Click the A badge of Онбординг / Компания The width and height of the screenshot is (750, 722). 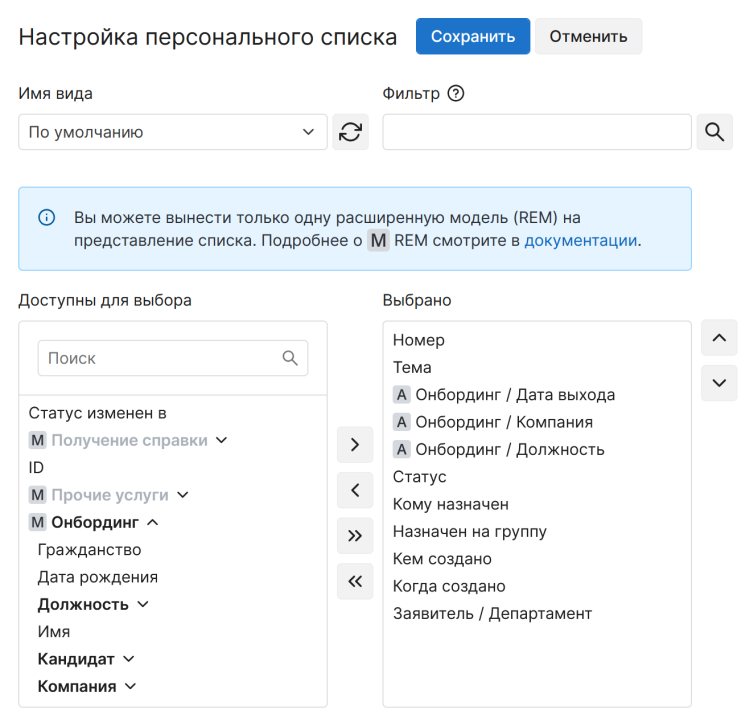tap(402, 422)
